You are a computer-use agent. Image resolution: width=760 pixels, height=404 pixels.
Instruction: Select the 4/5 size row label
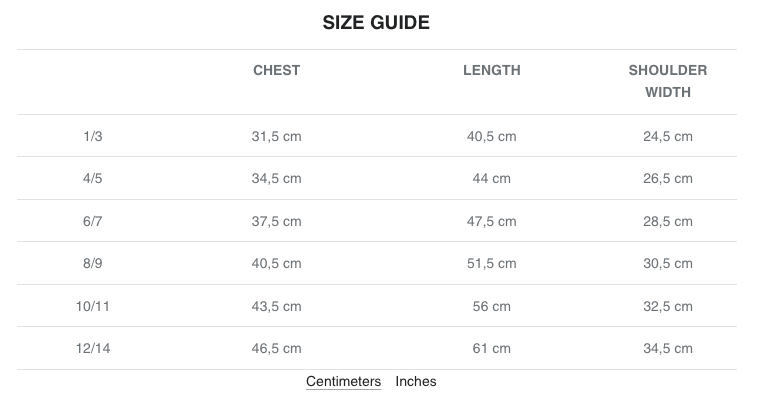coord(92,178)
